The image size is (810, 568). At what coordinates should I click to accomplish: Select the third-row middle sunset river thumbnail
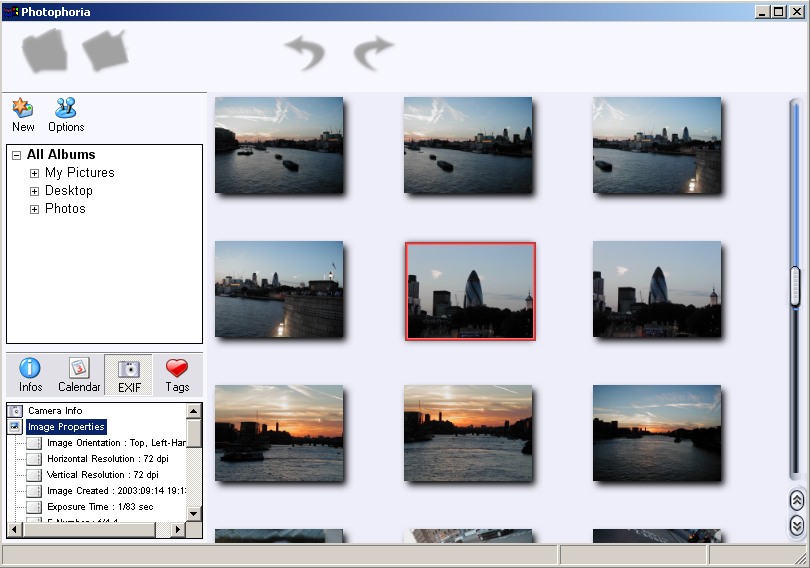click(x=468, y=433)
